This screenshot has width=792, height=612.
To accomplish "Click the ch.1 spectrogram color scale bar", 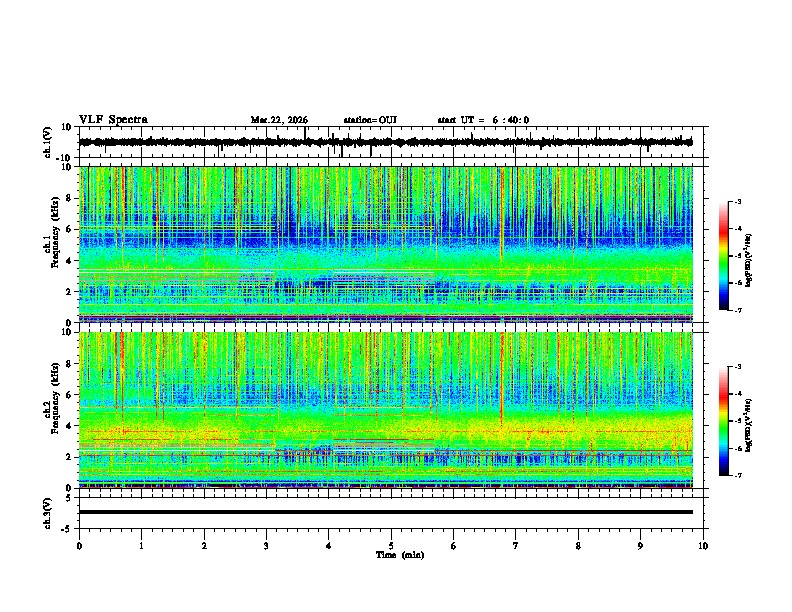I will [724, 256].
